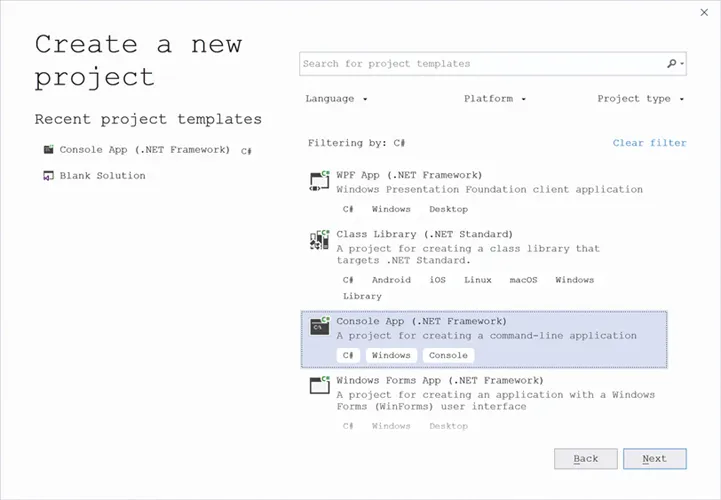The width and height of the screenshot is (721, 500).
Task: Select the Blank Solution recent template
Action: point(102,176)
